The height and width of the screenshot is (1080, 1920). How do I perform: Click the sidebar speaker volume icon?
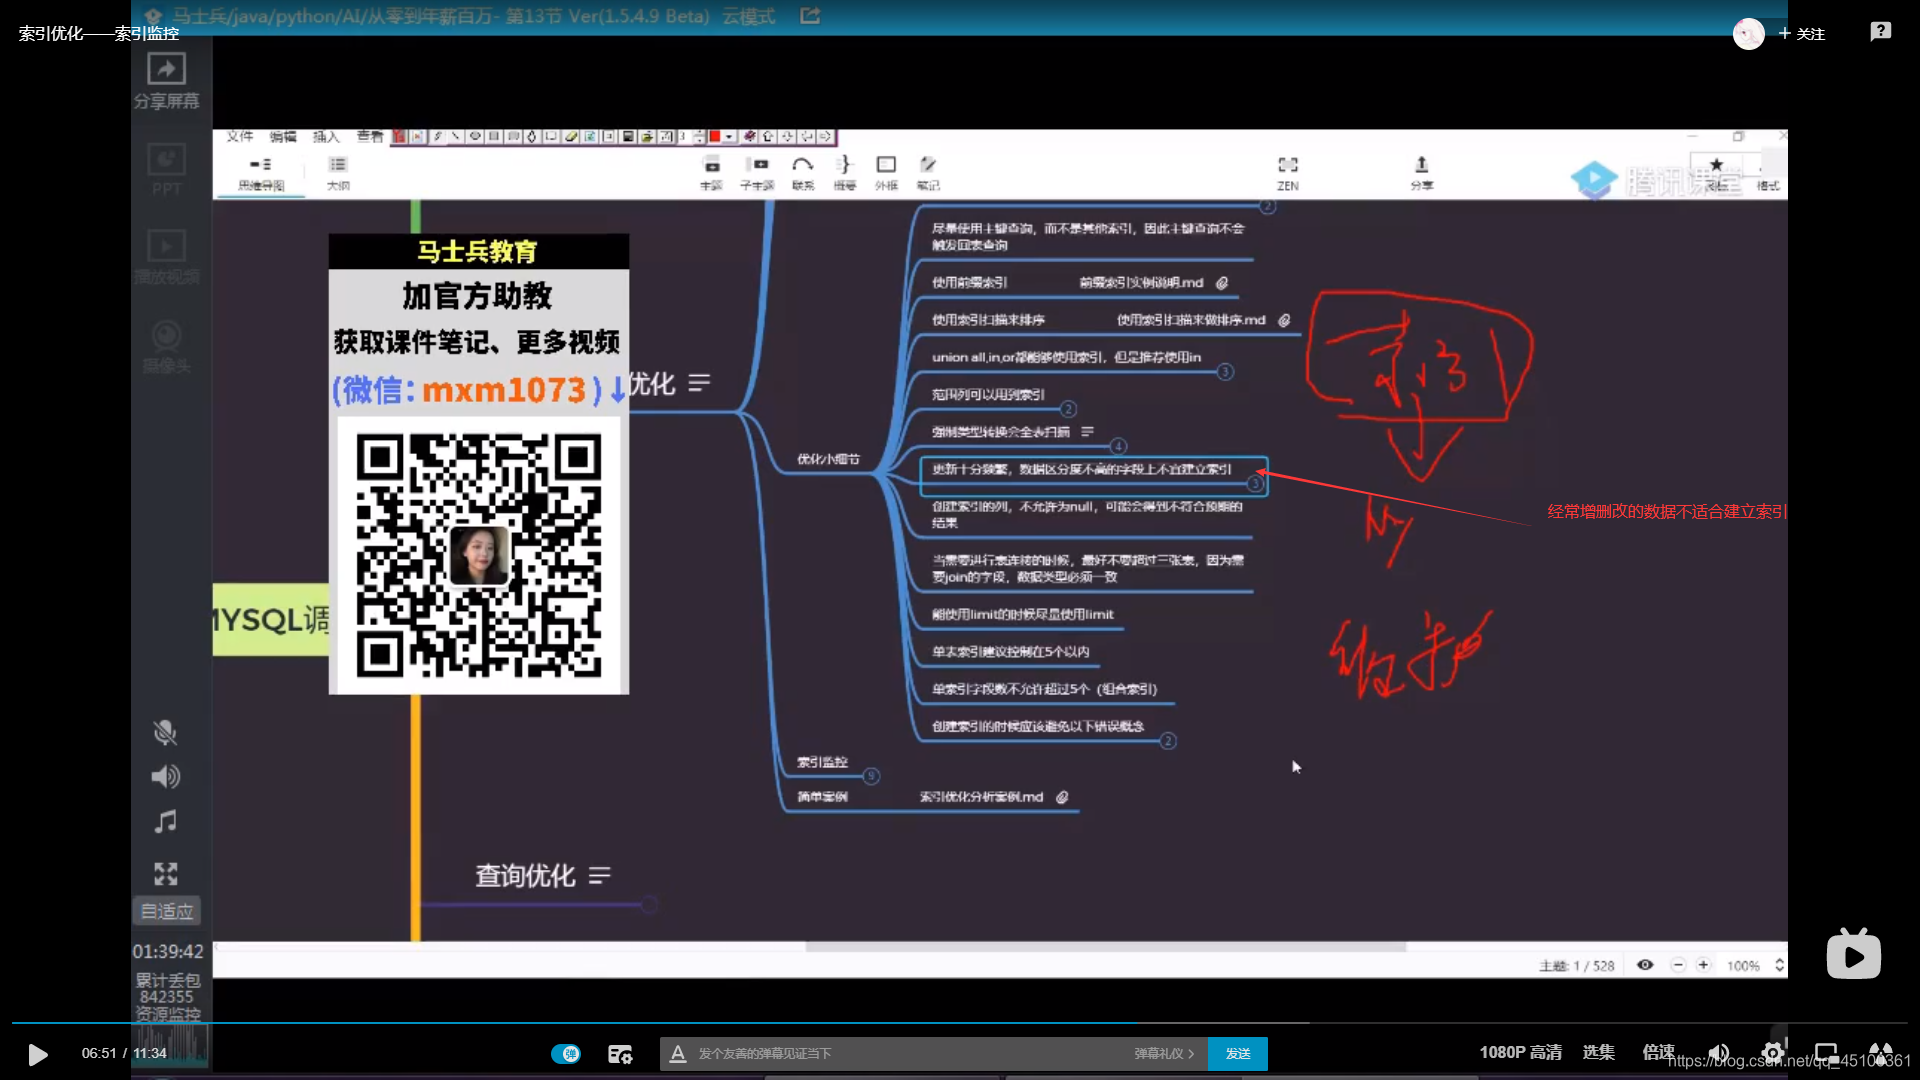point(165,777)
